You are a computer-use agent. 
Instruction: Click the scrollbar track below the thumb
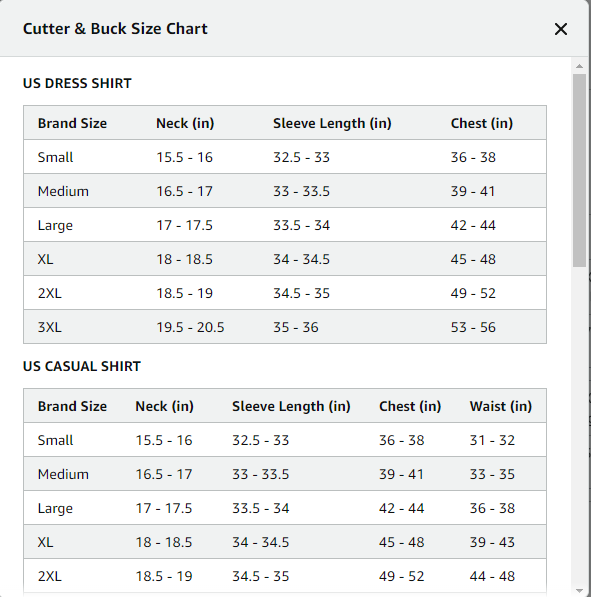pyautogui.click(x=580, y=425)
